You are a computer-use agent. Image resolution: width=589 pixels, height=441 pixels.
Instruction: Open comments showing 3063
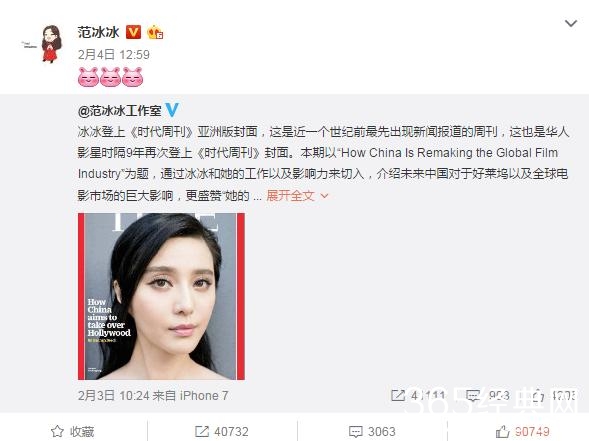tap(372, 432)
